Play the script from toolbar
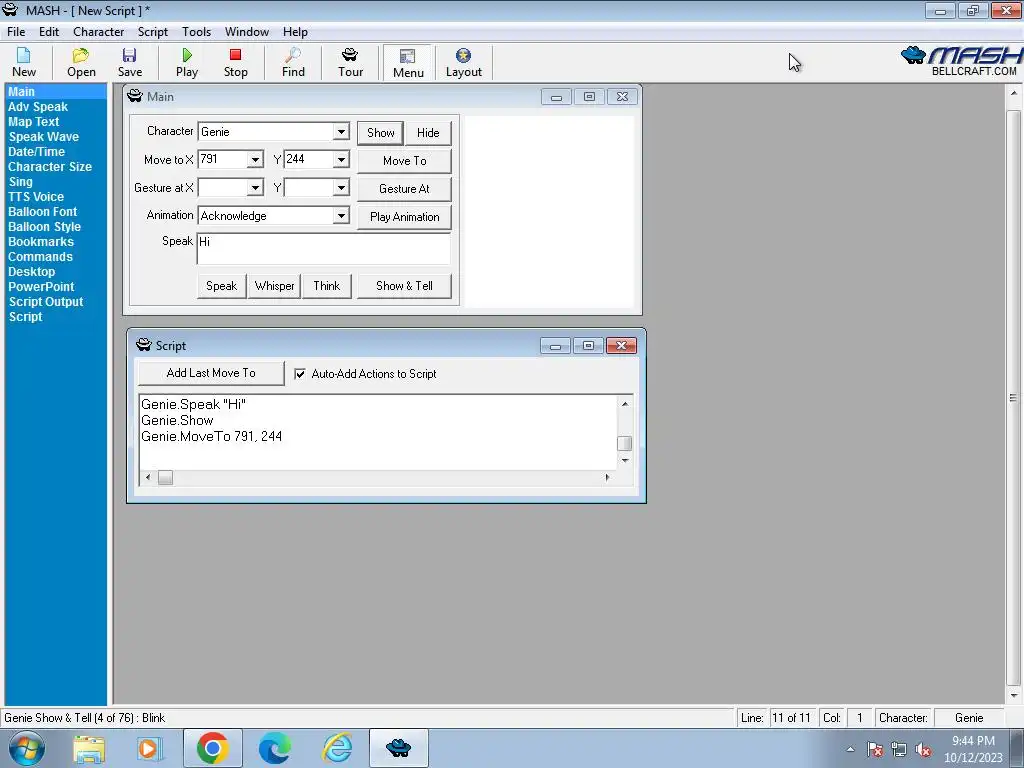 187,63
